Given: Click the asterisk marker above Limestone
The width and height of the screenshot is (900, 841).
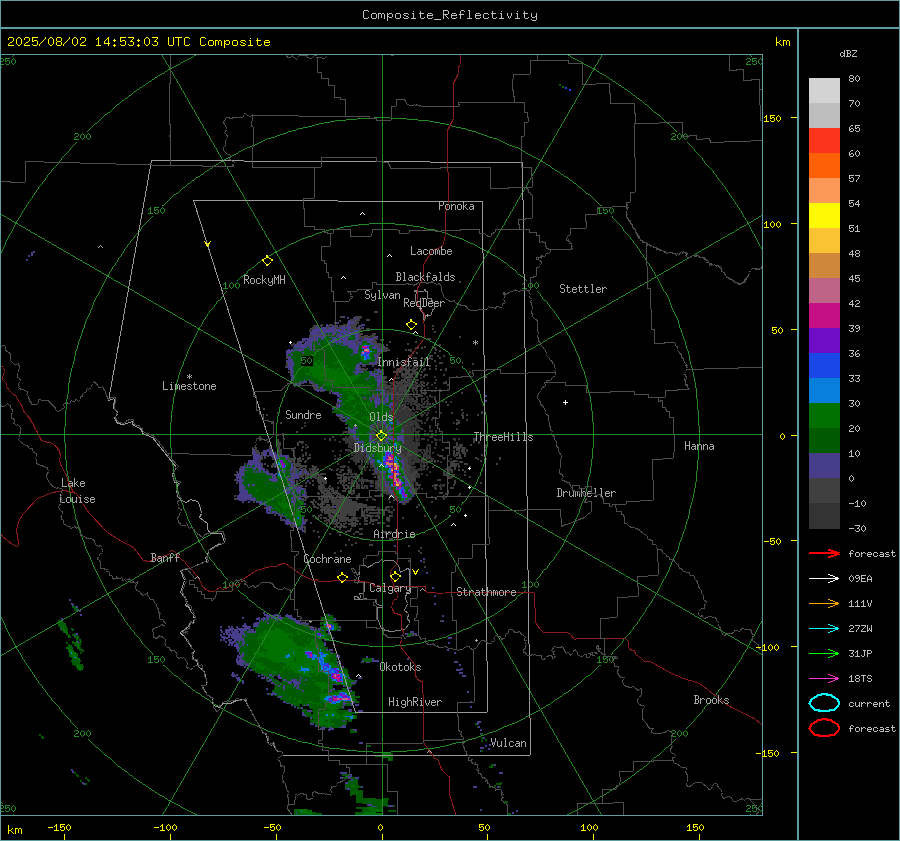Looking at the screenshot, I should point(189,377).
